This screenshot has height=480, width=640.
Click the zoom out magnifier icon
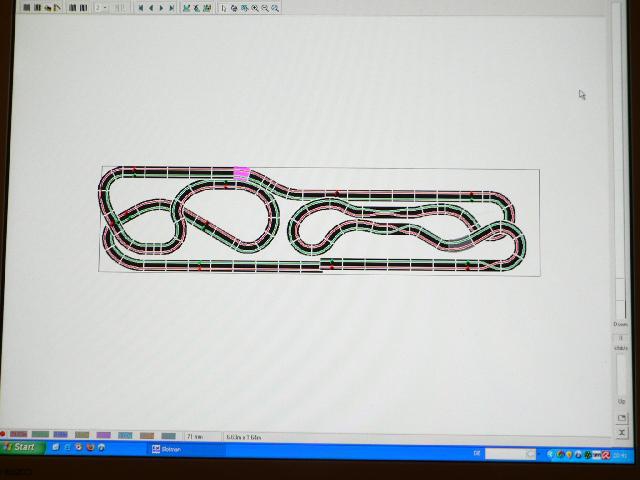pos(265,7)
